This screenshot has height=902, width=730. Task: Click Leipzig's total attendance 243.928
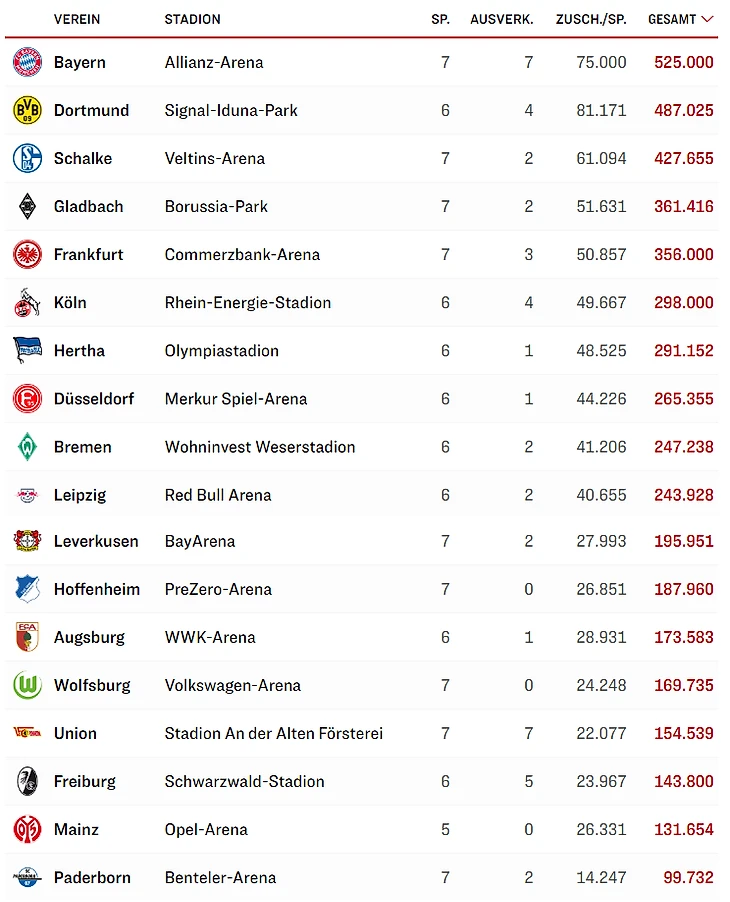click(683, 494)
